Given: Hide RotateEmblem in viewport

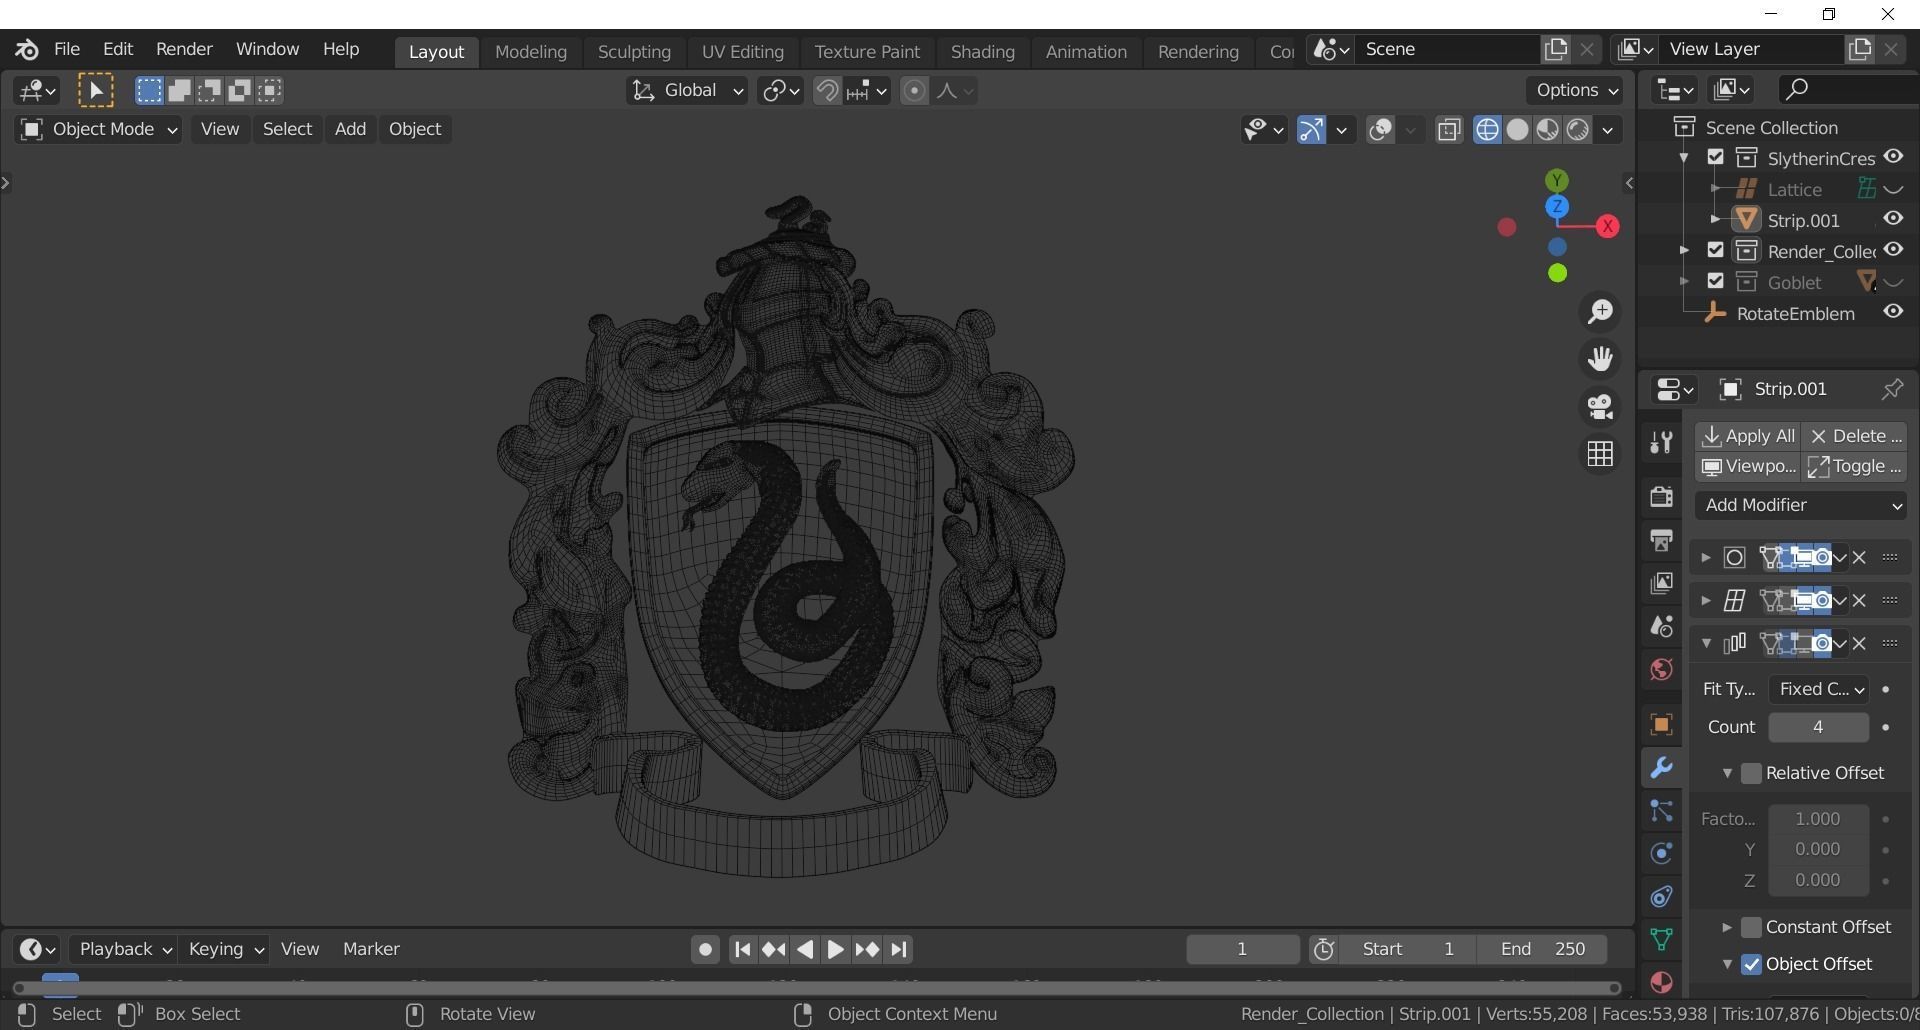Looking at the screenshot, I should coord(1893,312).
